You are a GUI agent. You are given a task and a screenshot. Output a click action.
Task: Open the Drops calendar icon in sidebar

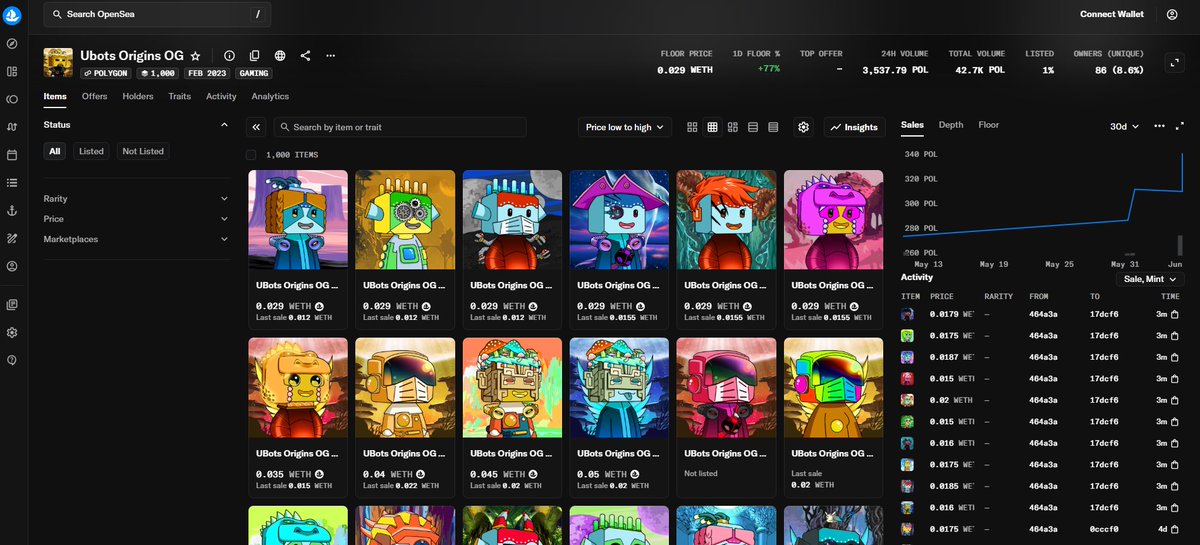(12, 155)
